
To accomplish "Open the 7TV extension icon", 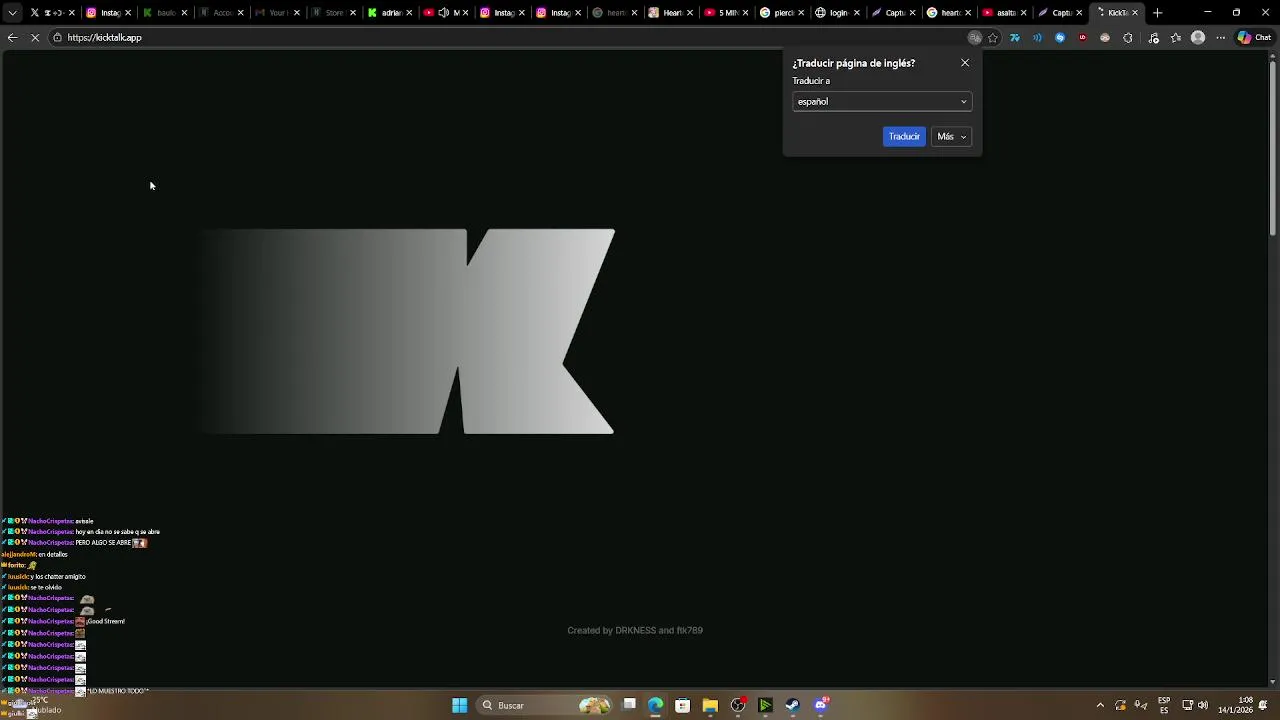I will [1015, 37].
